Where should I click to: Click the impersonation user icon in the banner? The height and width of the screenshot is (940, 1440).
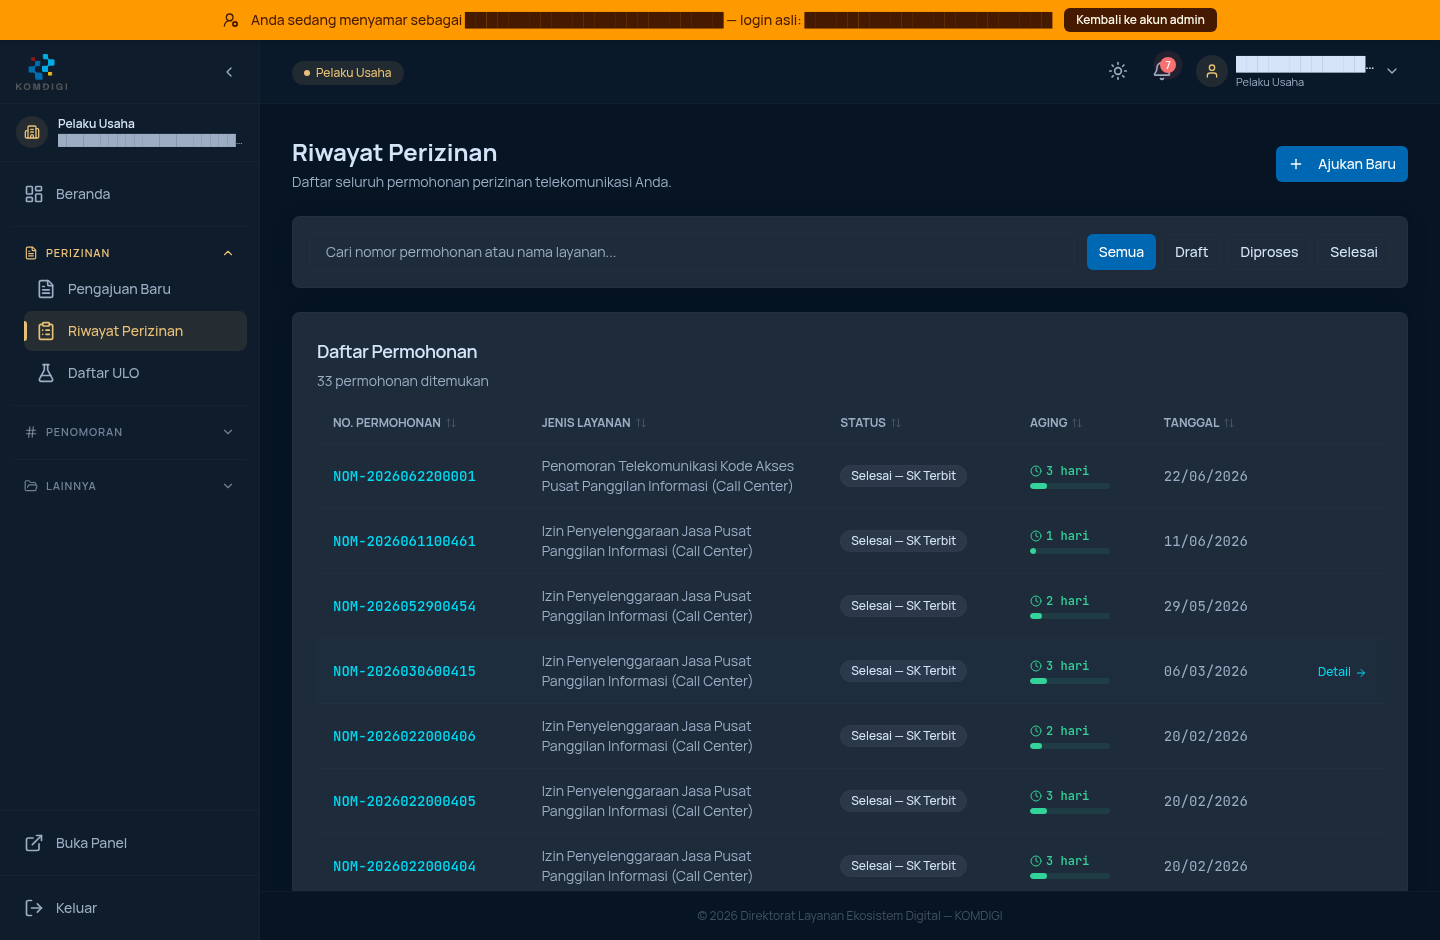coord(231,20)
